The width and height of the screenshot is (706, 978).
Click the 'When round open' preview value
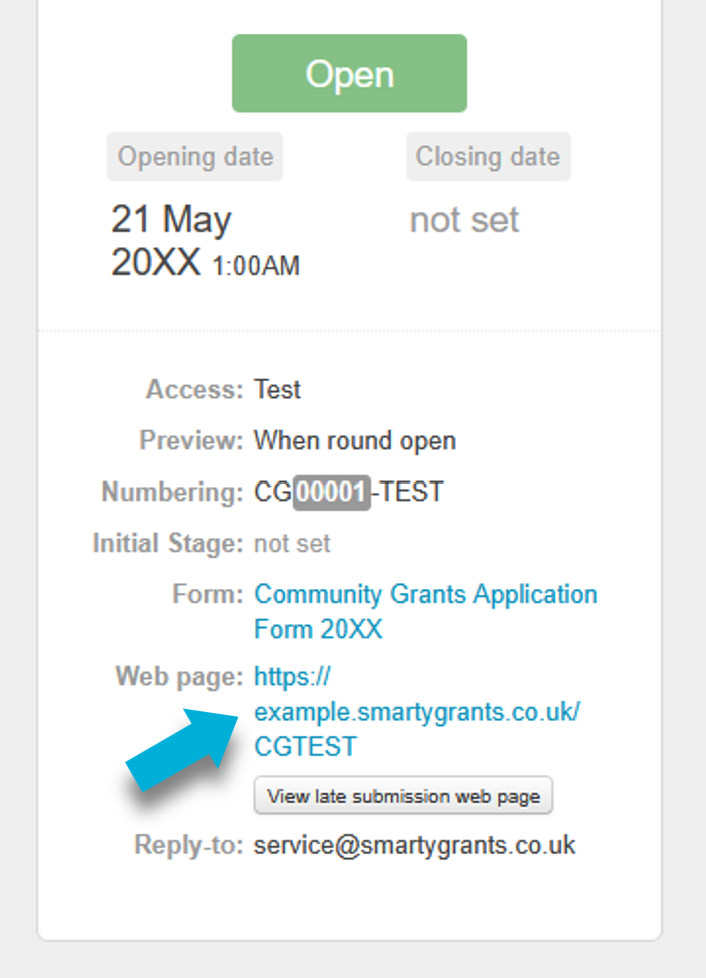(x=355, y=440)
